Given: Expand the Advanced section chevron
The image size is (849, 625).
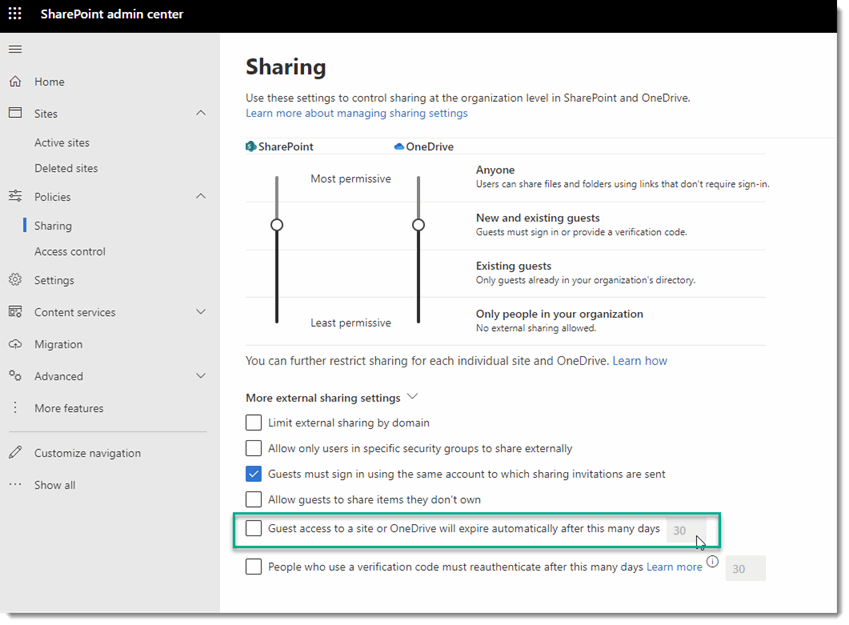Looking at the screenshot, I should point(201,376).
